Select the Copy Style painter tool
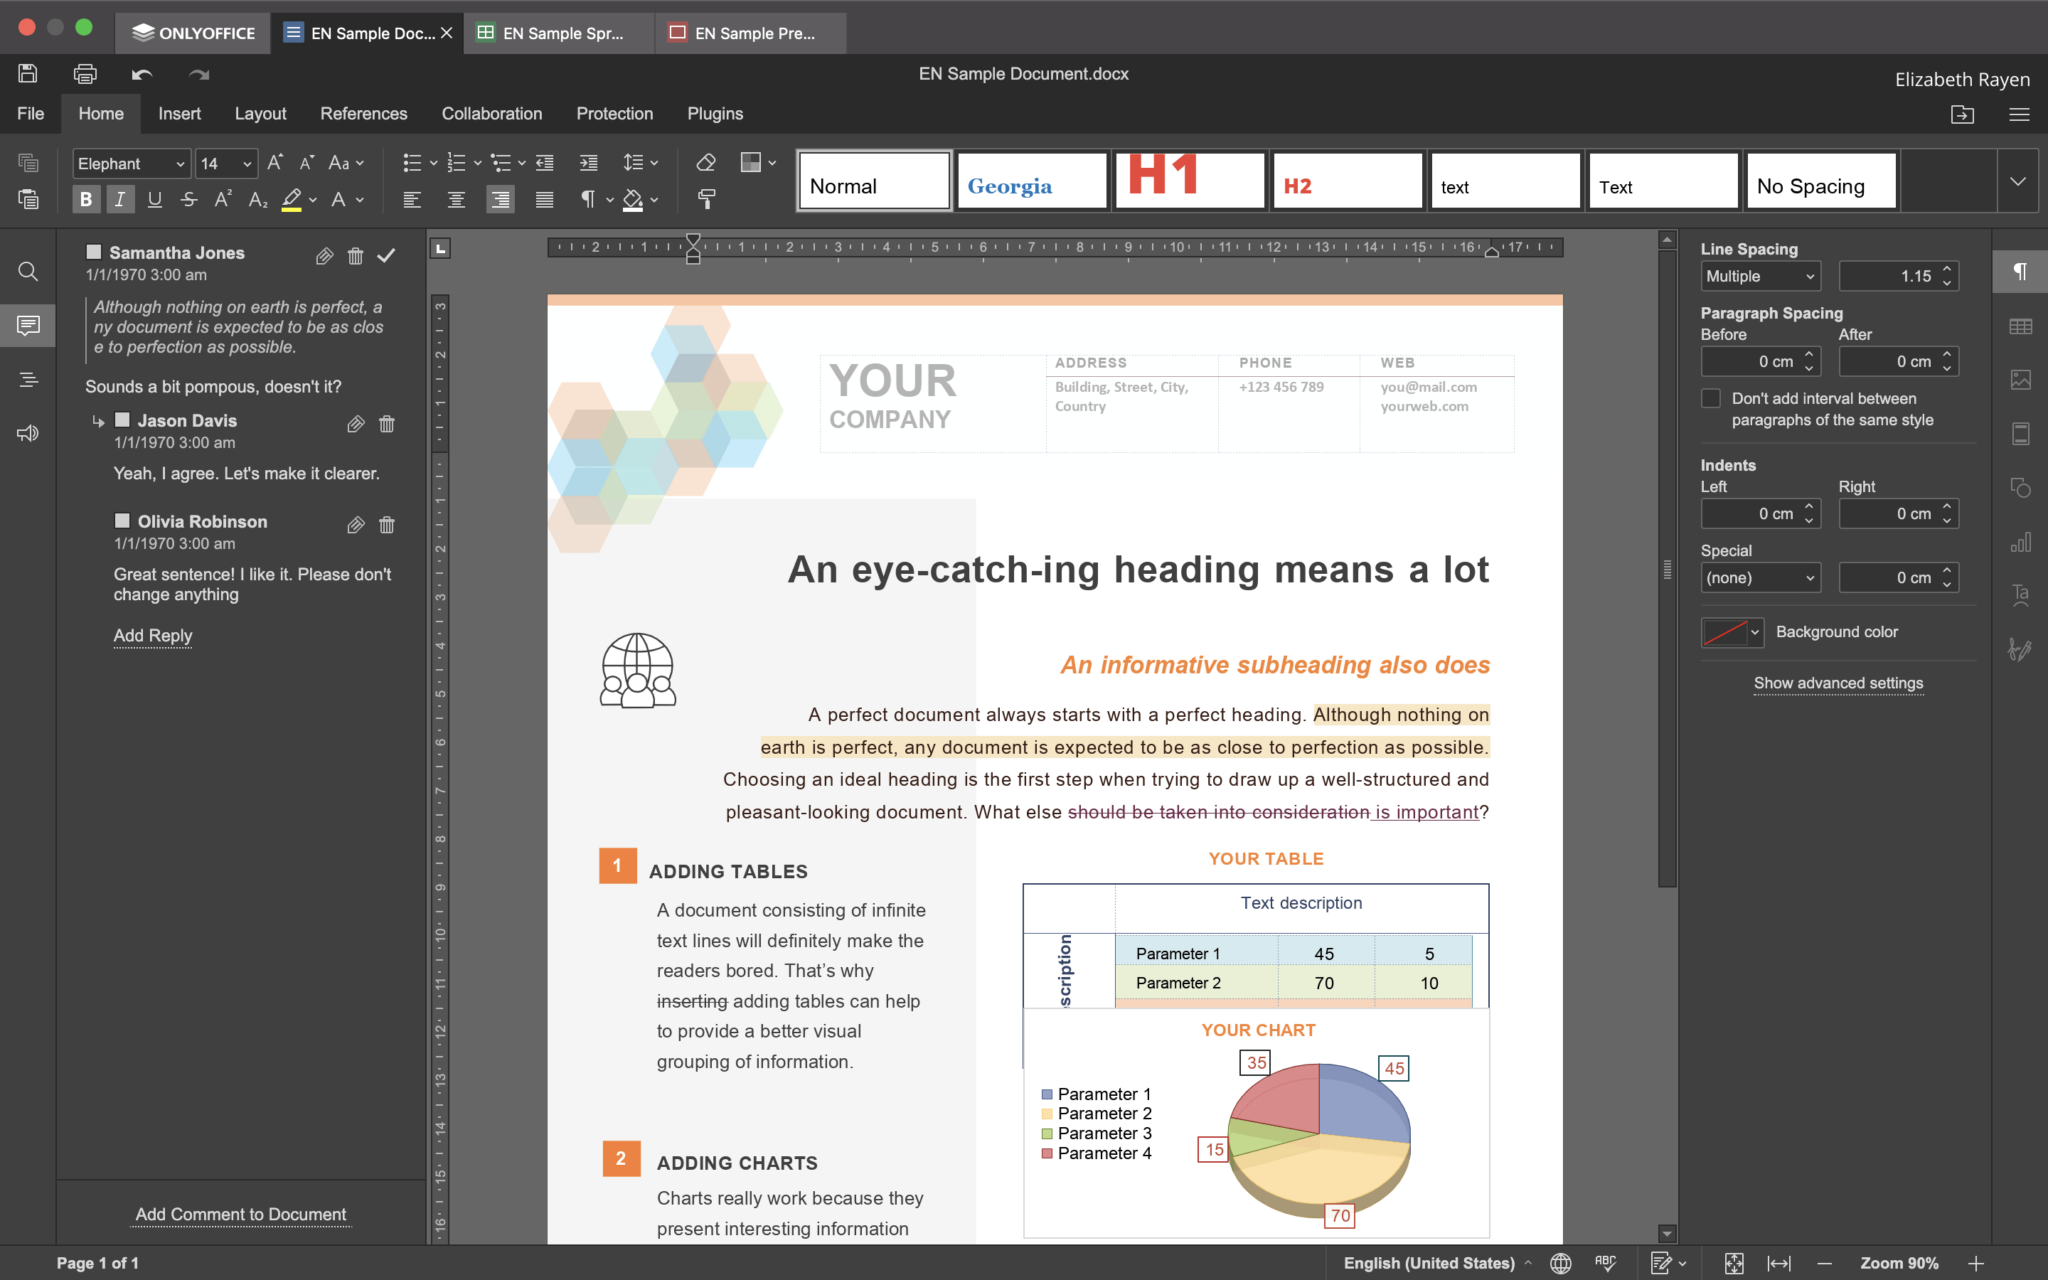Screen dimensions: 2048x1280 [707, 199]
